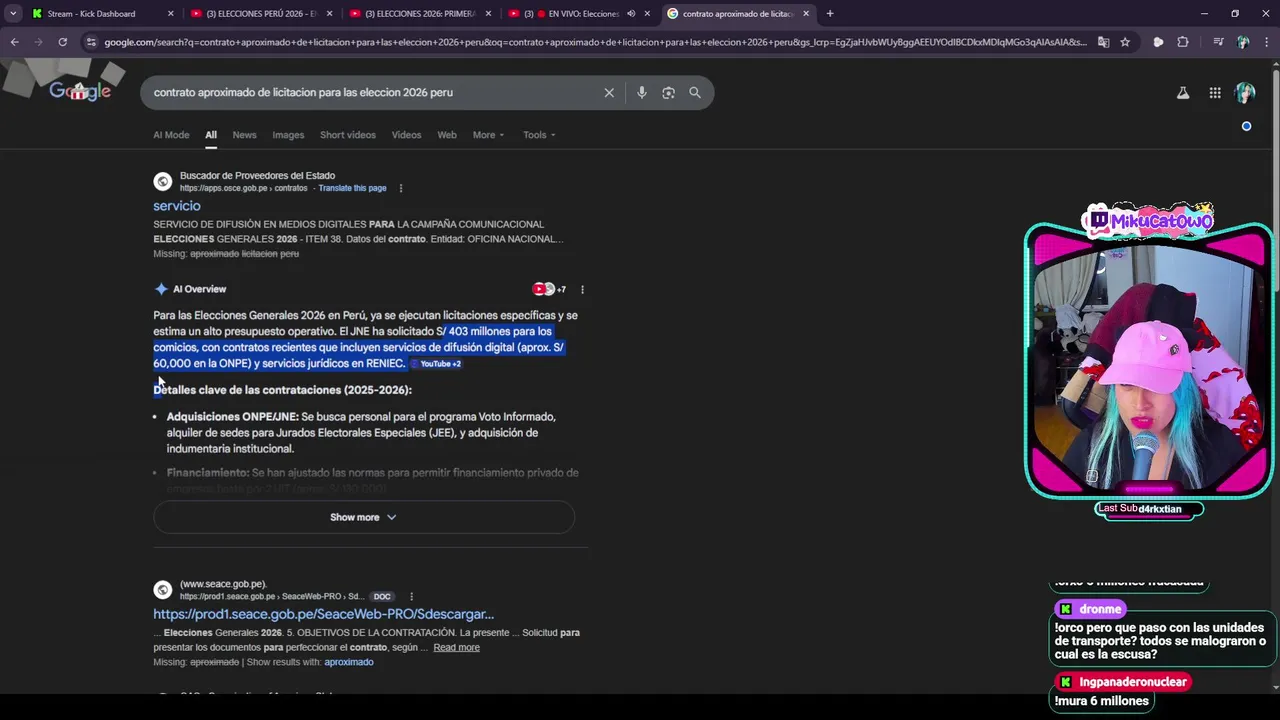Image resolution: width=1280 pixels, height=720 pixels.
Task: Open the pinned extension icon beside Extensions
Action: [1158, 42]
